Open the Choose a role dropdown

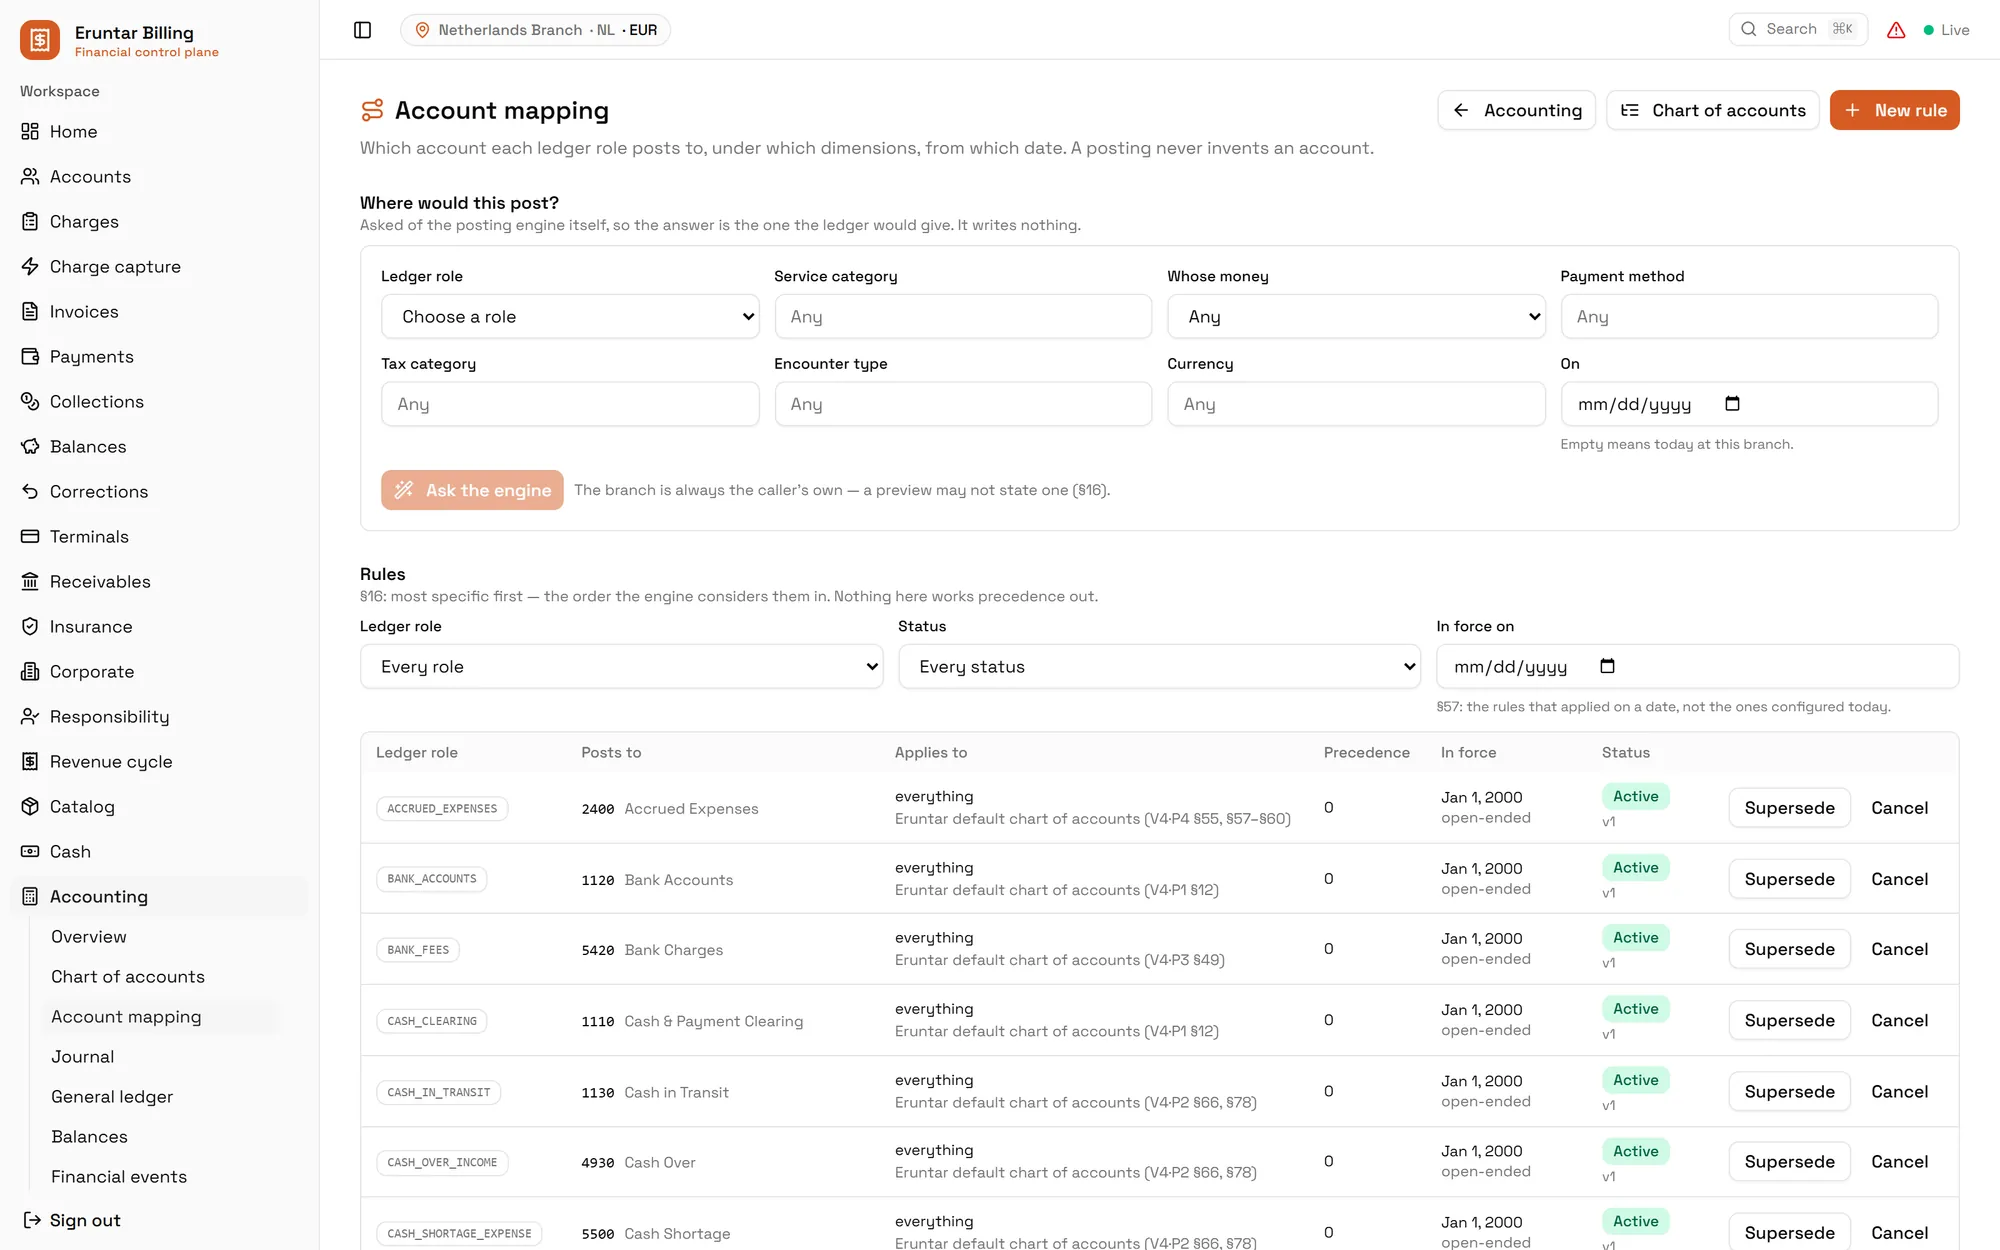coord(570,317)
